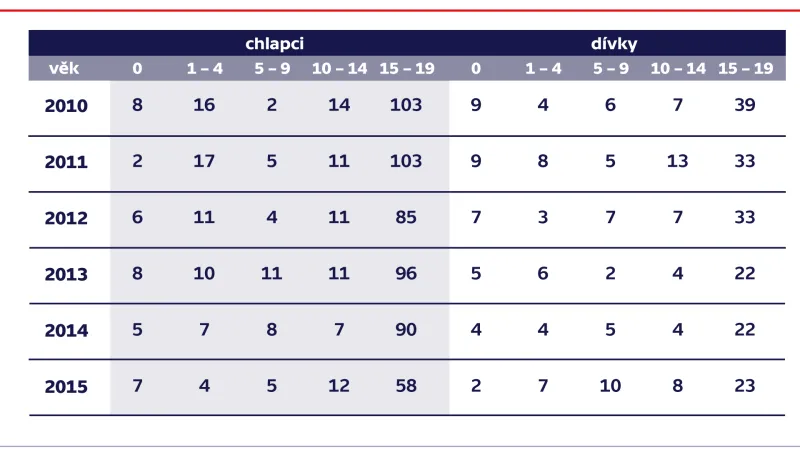This screenshot has width=800, height=449.
Task: Select the 2011 row label
Action: (x=66, y=162)
